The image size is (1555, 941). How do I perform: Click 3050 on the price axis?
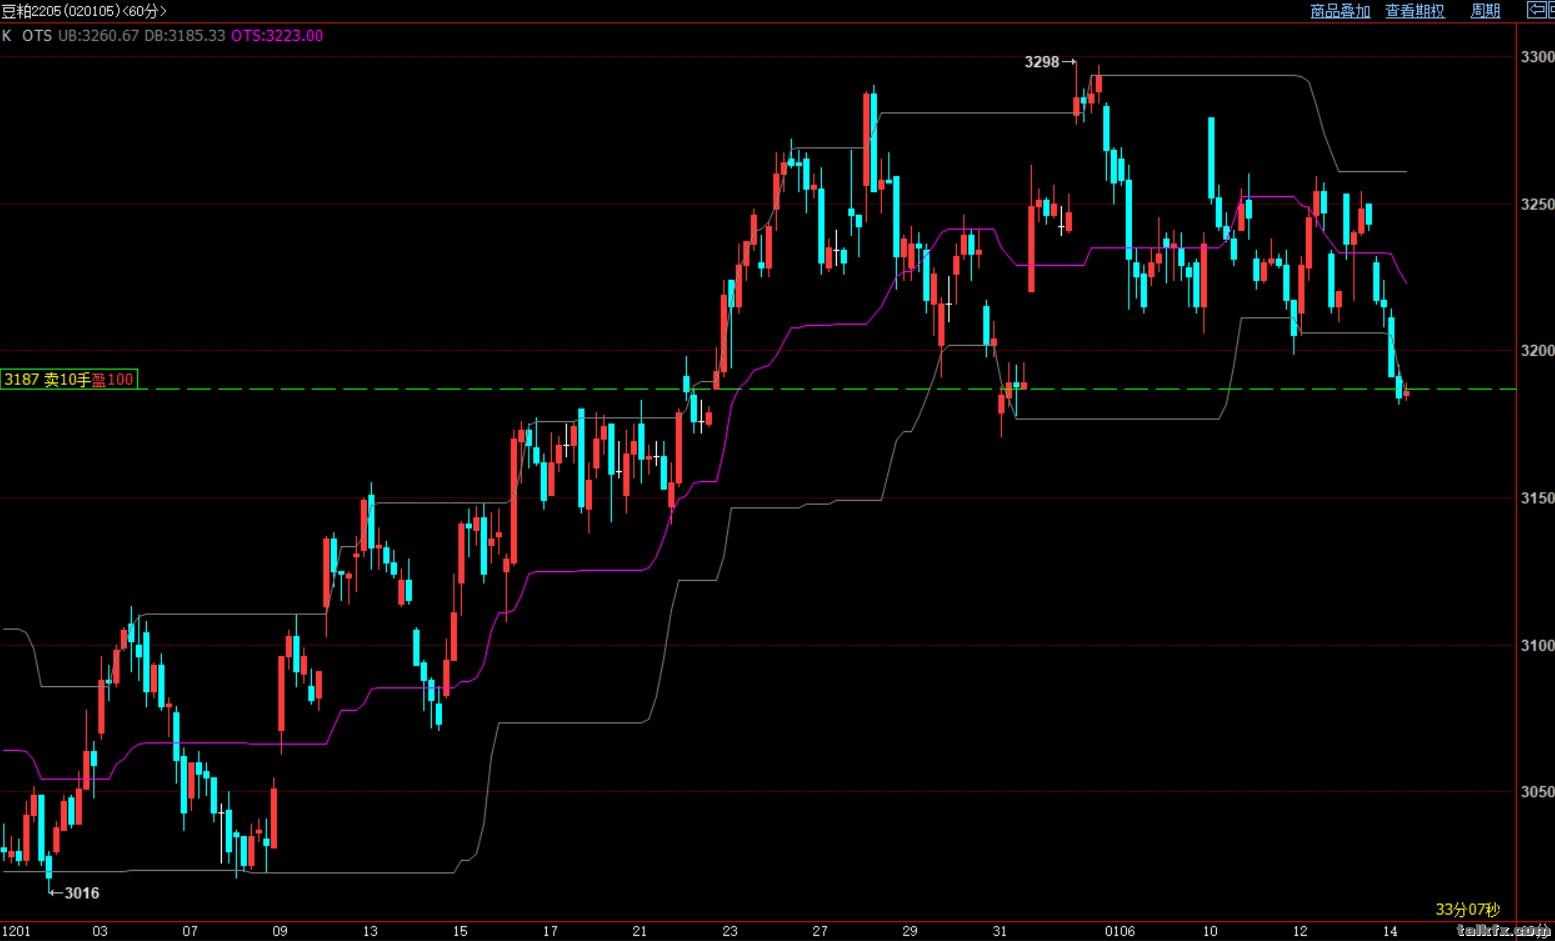(x=1537, y=792)
